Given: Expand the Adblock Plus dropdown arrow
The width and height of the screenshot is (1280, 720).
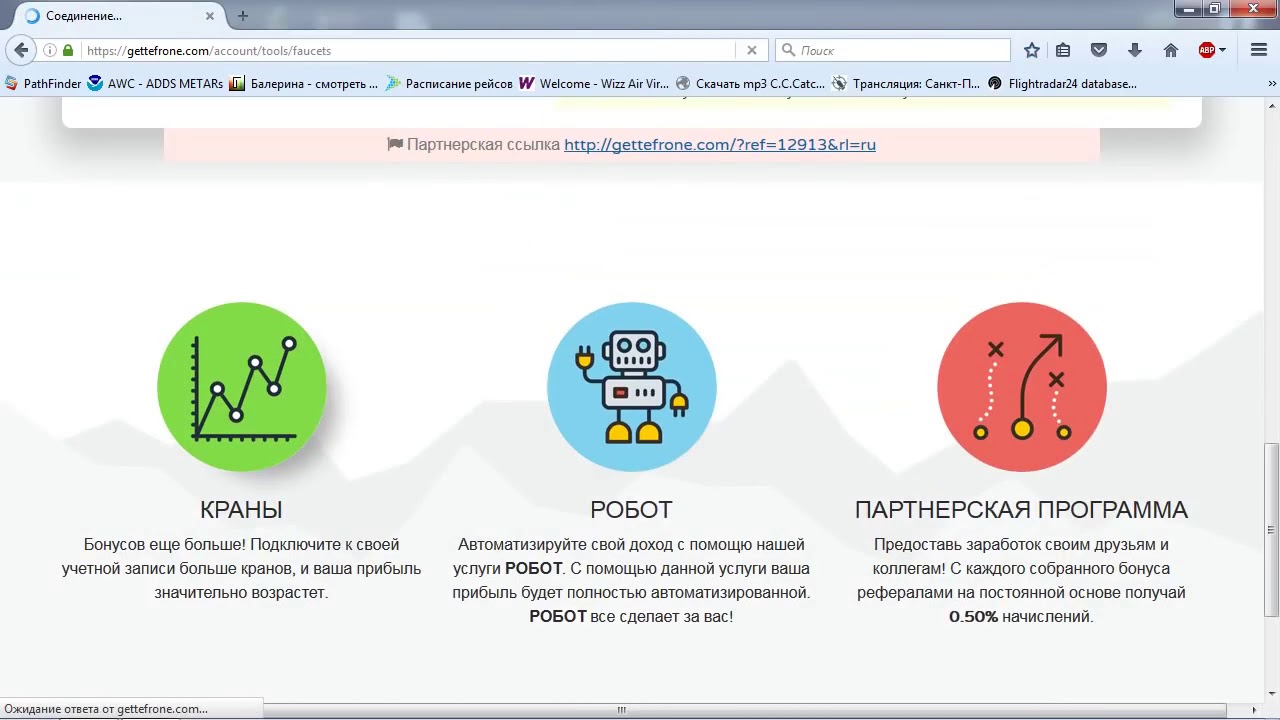Looking at the screenshot, I should pos(1223,50).
